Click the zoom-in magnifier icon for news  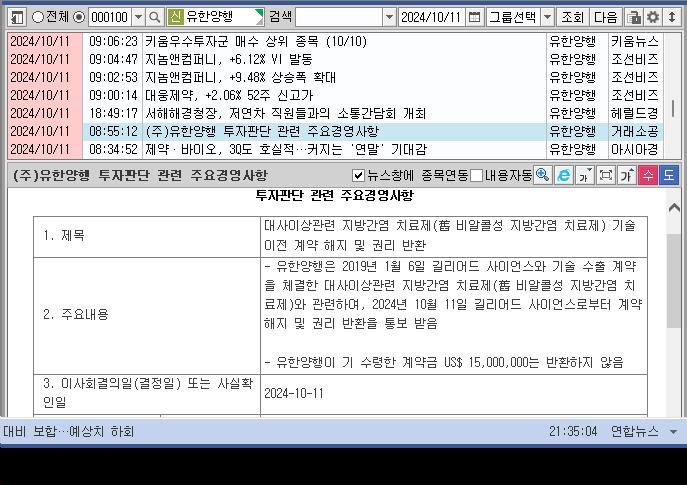tap(542, 175)
